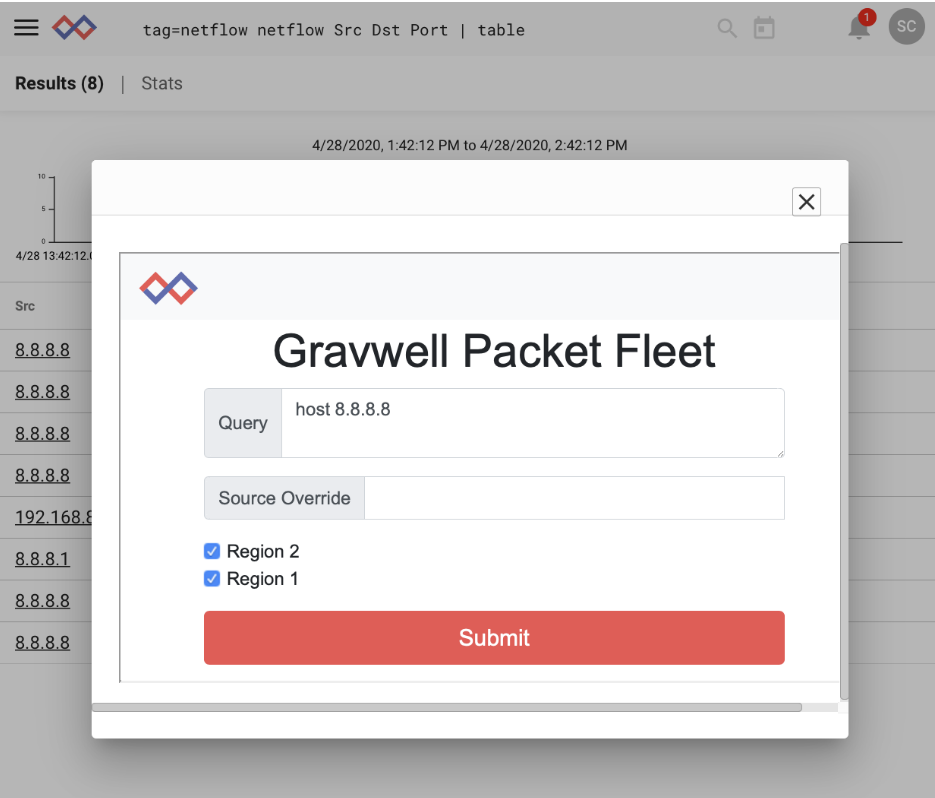This screenshot has height=798, width=935.
Task: Click the Query text area
Action: tap(532, 423)
